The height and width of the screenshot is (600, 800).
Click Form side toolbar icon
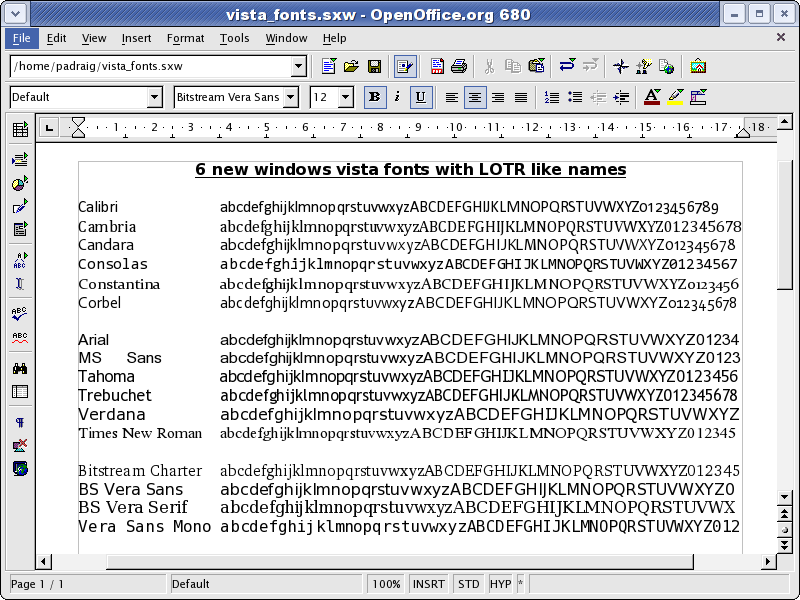coord(20,229)
